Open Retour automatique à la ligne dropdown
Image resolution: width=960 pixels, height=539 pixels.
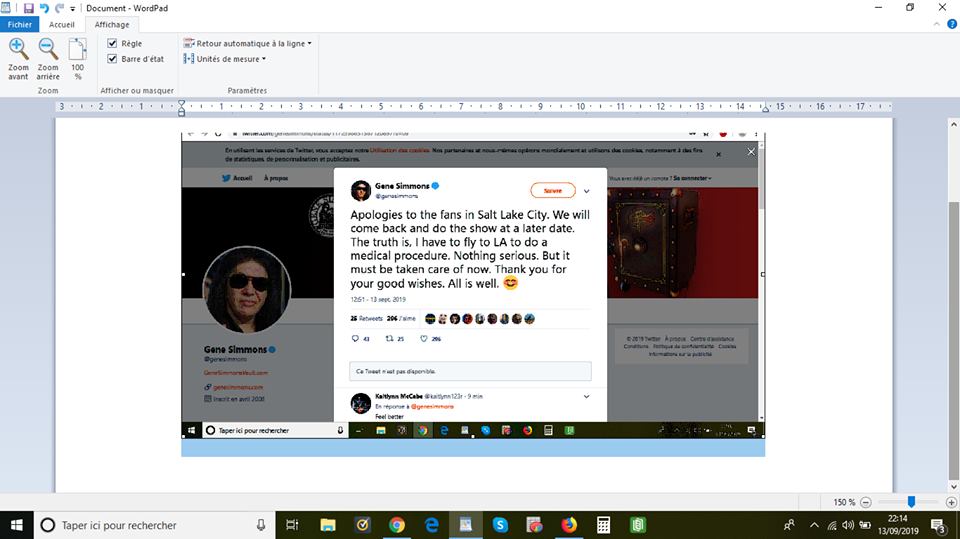tap(248, 43)
